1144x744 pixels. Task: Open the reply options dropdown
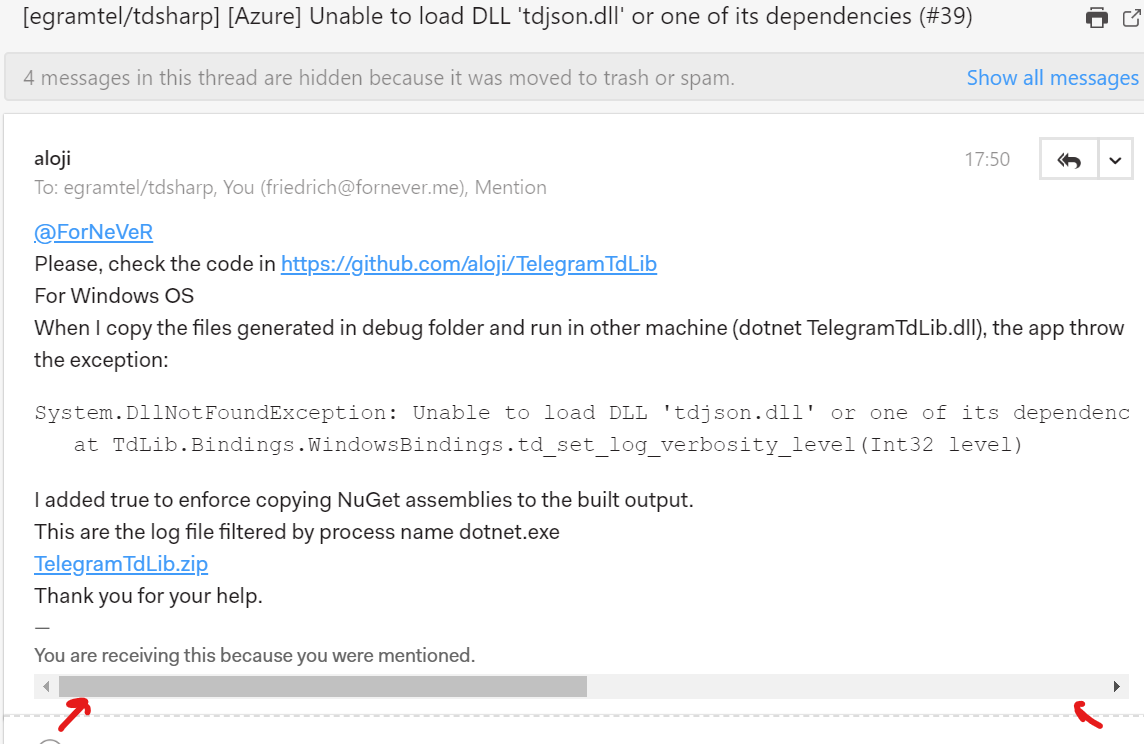1114,158
